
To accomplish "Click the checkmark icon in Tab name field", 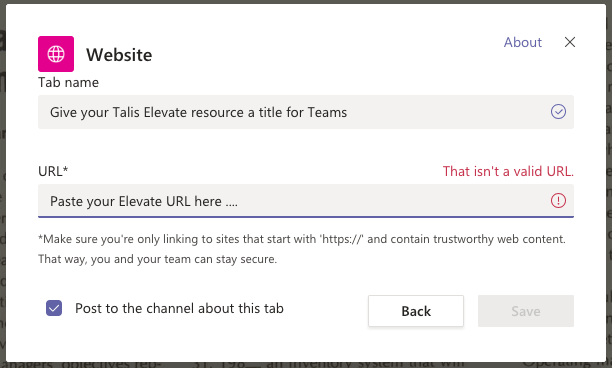I will click(x=558, y=112).
